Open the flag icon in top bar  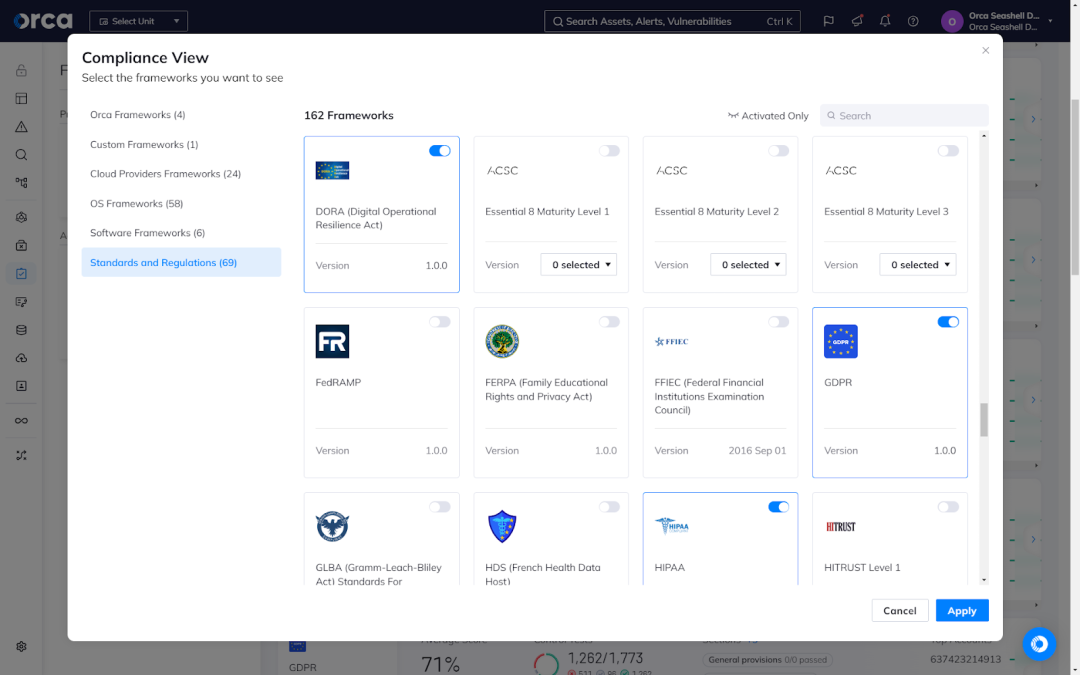(829, 21)
